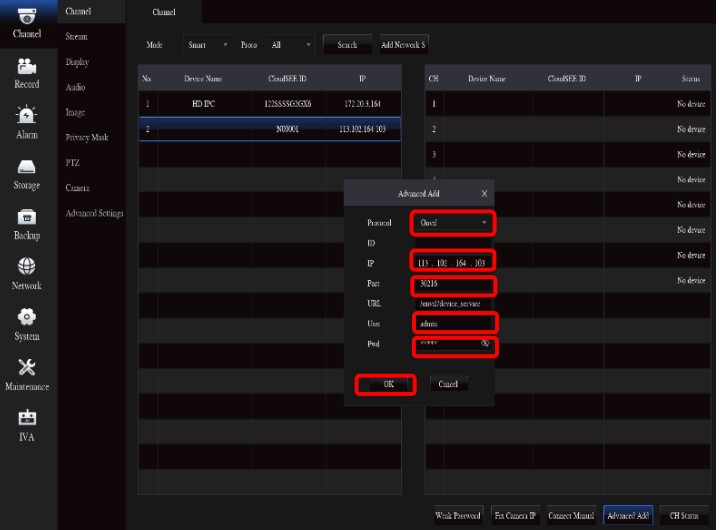Click the Search button
The width and height of the screenshot is (719, 530).
click(x=347, y=45)
